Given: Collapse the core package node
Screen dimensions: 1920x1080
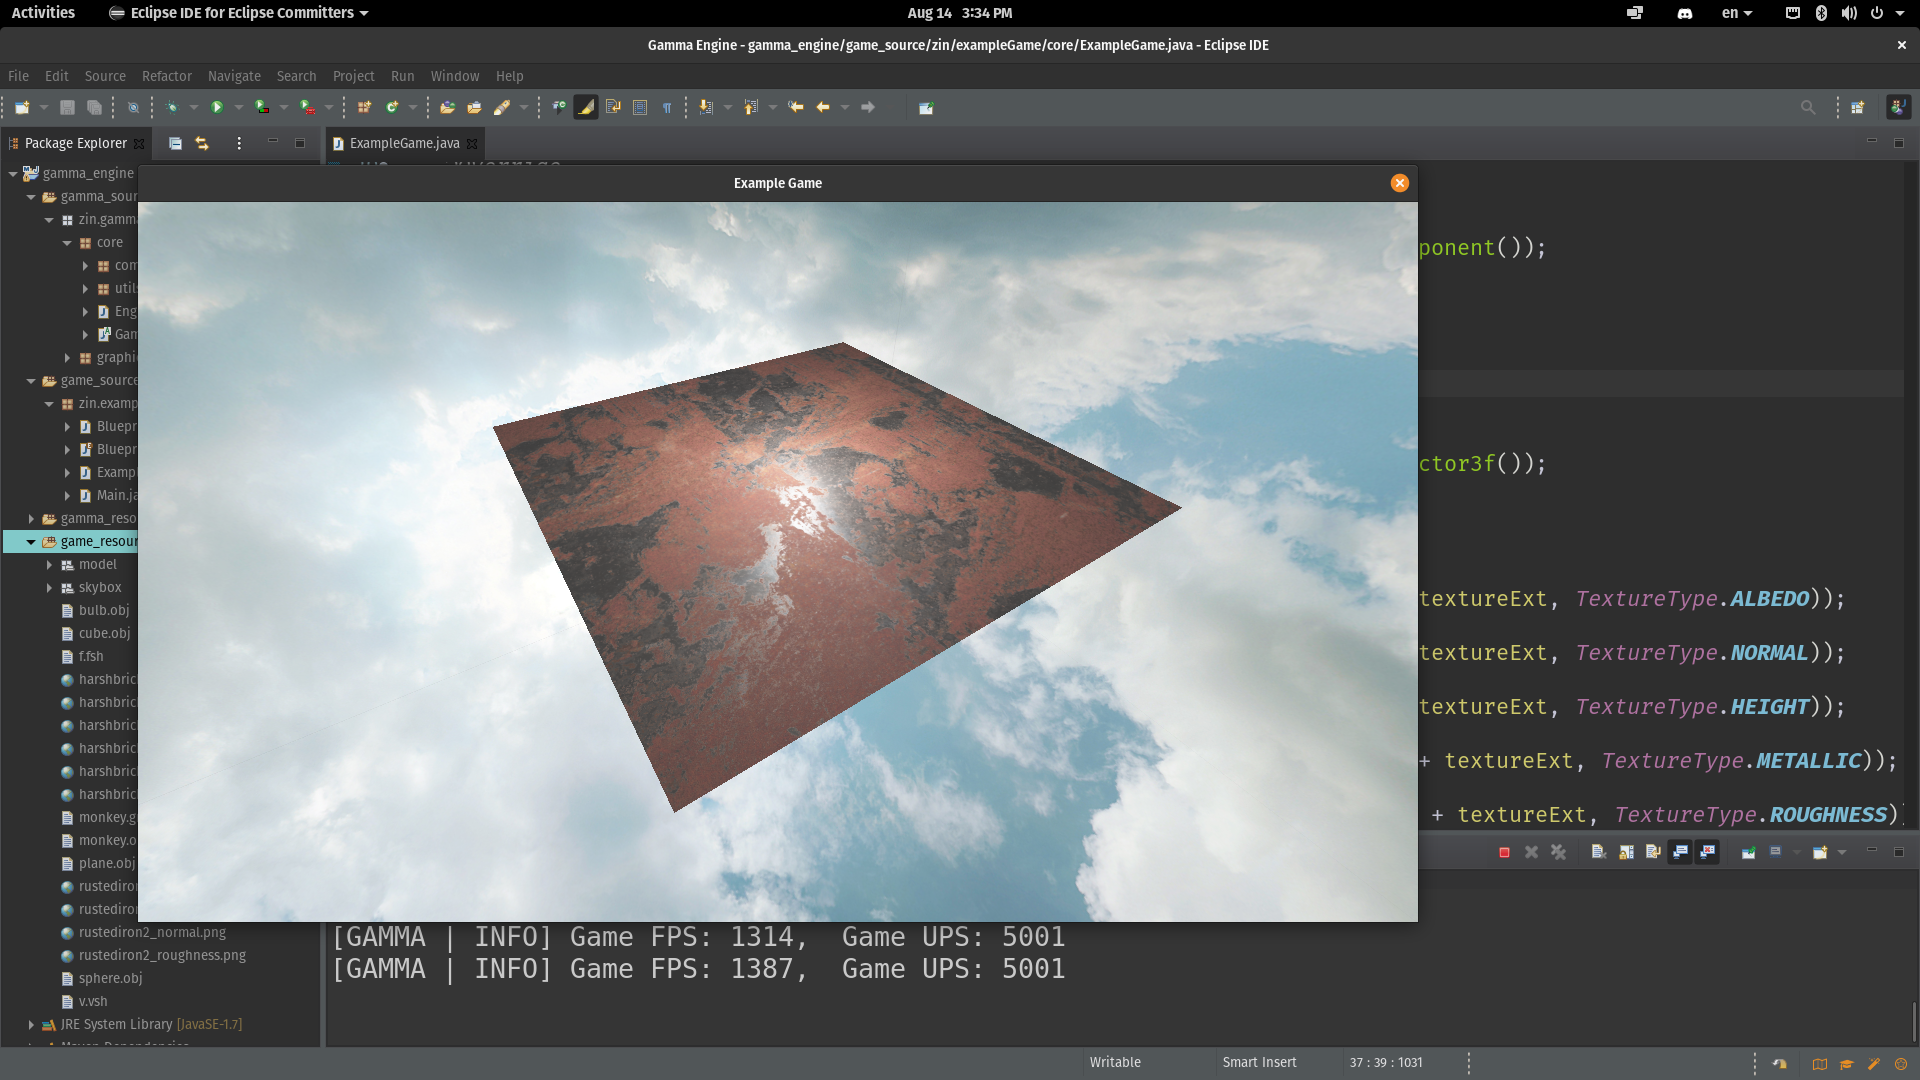Looking at the screenshot, I should 67,243.
